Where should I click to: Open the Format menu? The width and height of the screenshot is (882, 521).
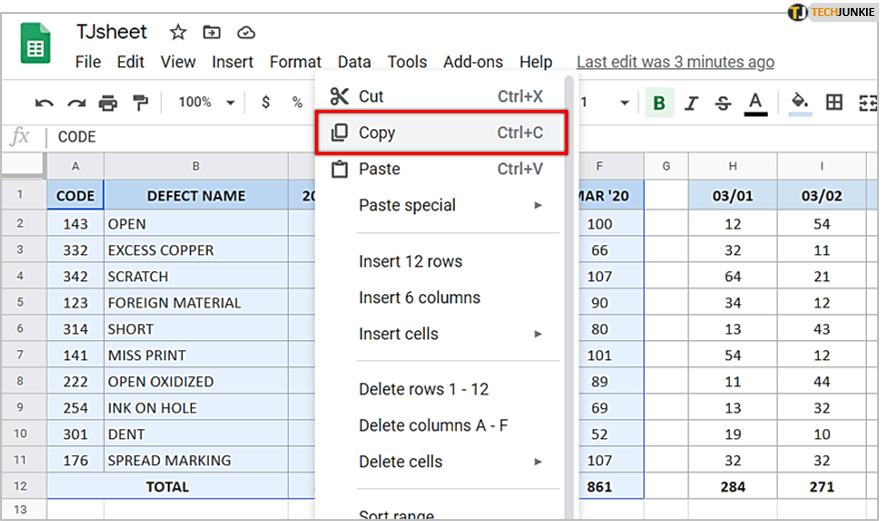(x=295, y=62)
